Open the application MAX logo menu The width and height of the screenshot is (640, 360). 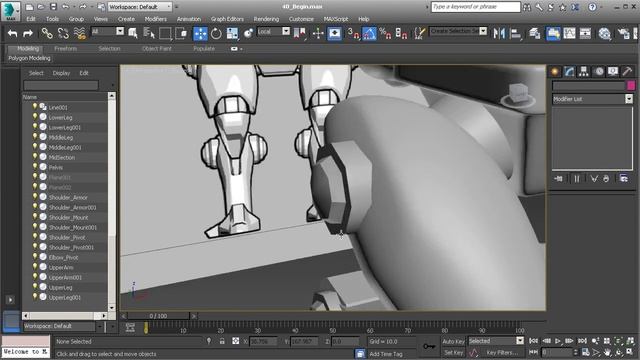click(10, 11)
